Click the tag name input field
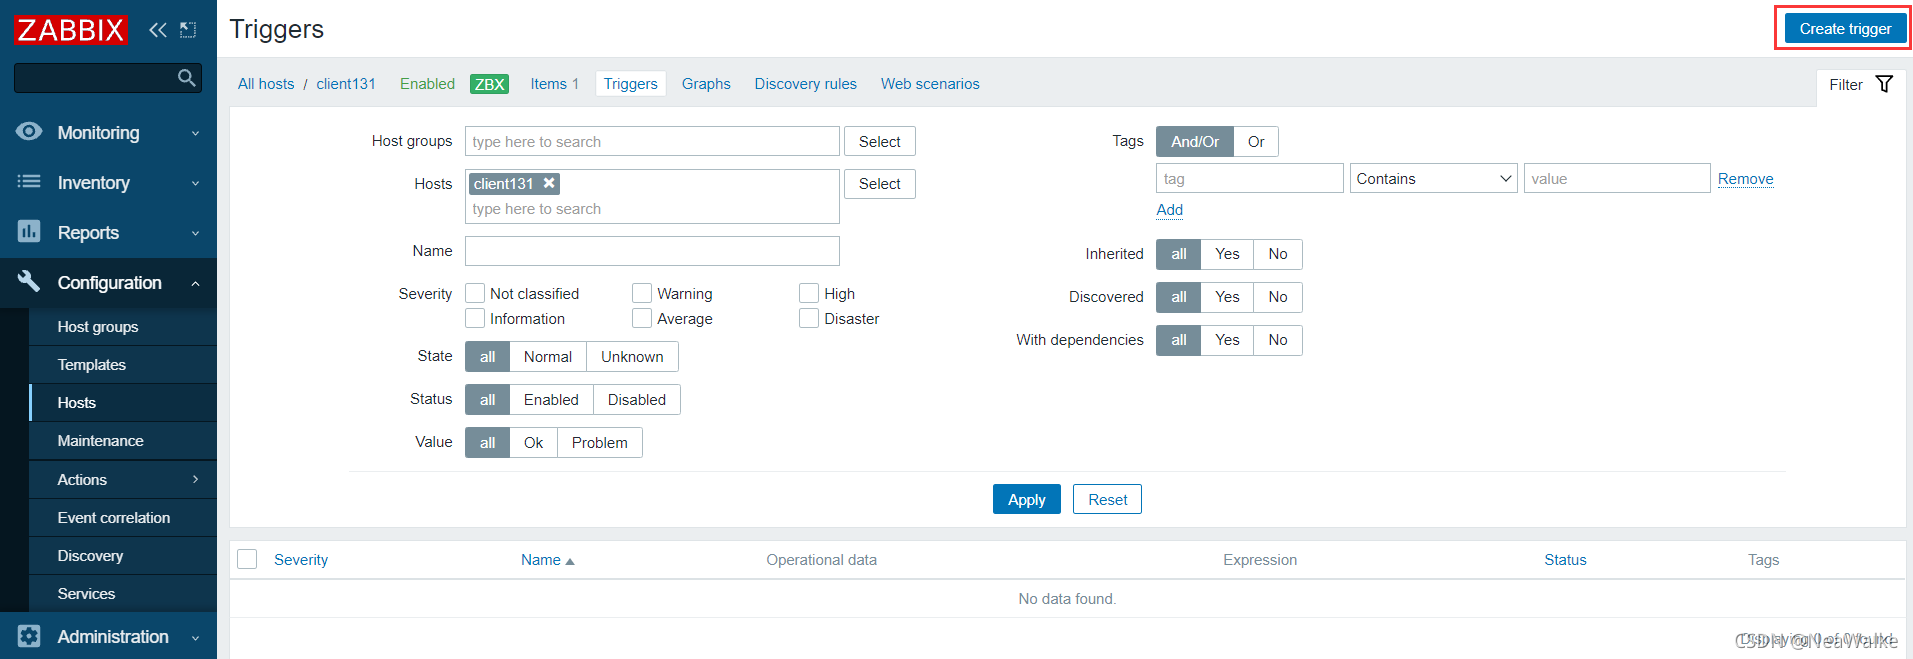The height and width of the screenshot is (659, 1913). 1250,179
